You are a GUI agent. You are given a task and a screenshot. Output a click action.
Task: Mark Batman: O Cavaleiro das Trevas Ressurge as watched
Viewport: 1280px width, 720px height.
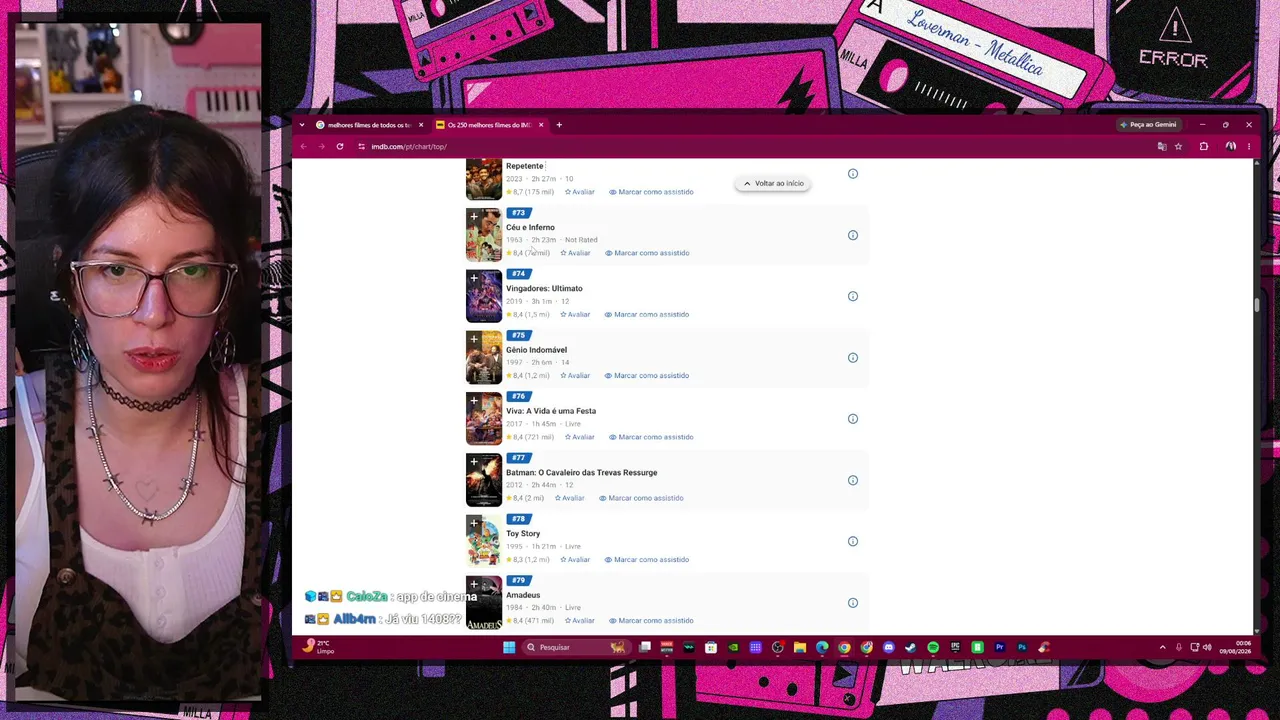point(641,498)
